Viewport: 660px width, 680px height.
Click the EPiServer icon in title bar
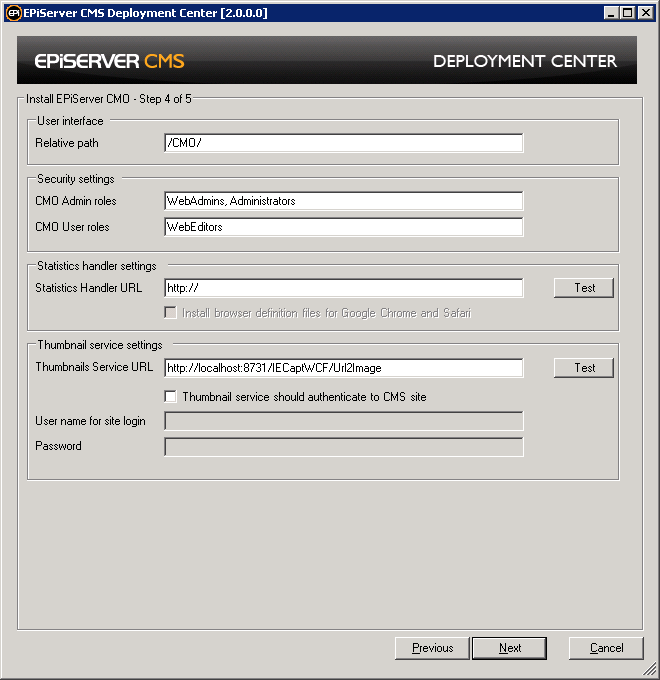click(13, 13)
